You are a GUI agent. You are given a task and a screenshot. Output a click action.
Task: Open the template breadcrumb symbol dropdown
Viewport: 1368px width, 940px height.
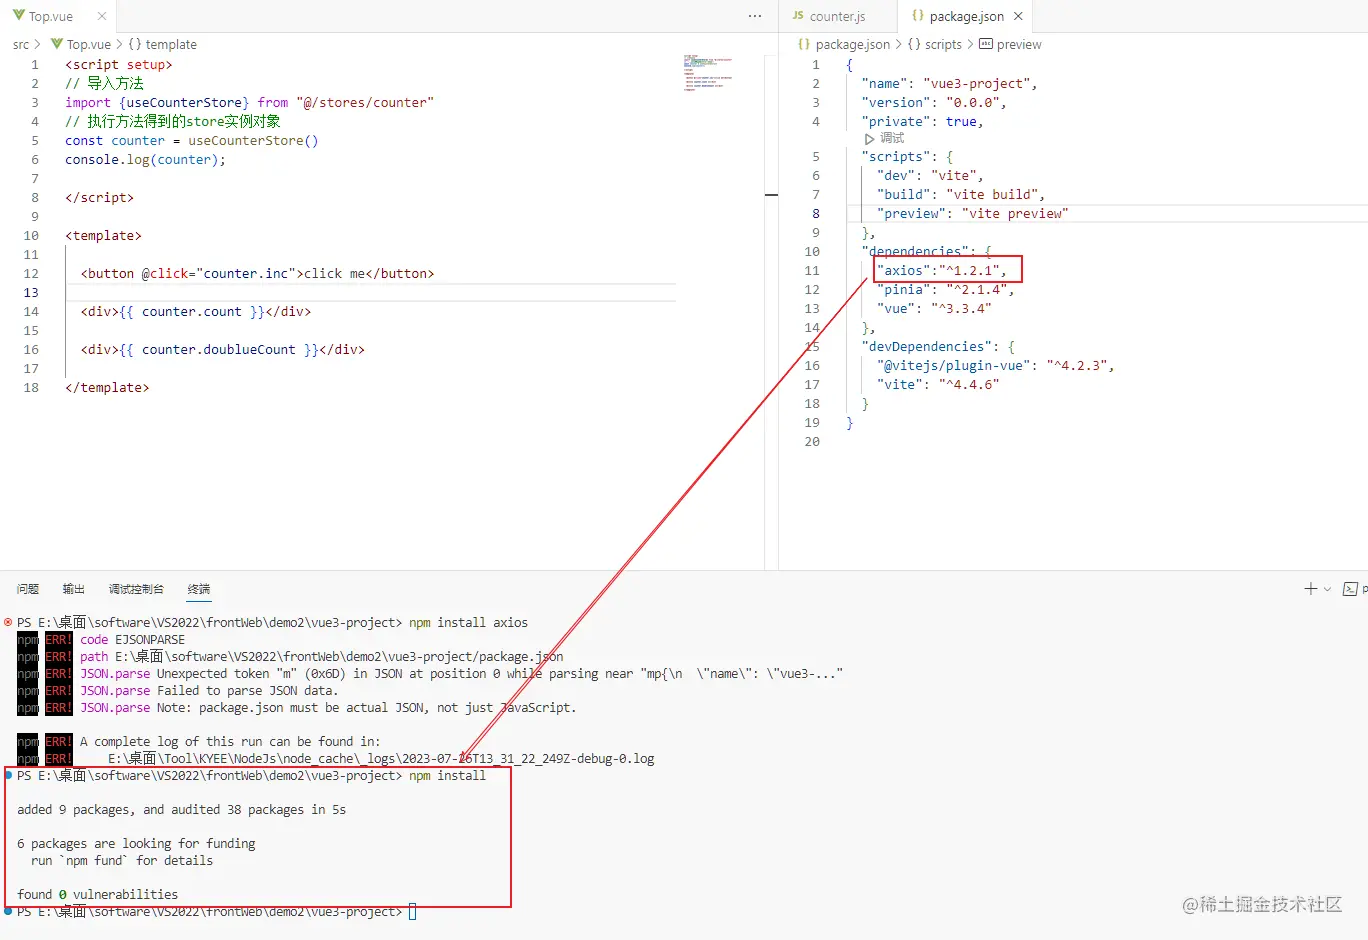[x=162, y=44]
